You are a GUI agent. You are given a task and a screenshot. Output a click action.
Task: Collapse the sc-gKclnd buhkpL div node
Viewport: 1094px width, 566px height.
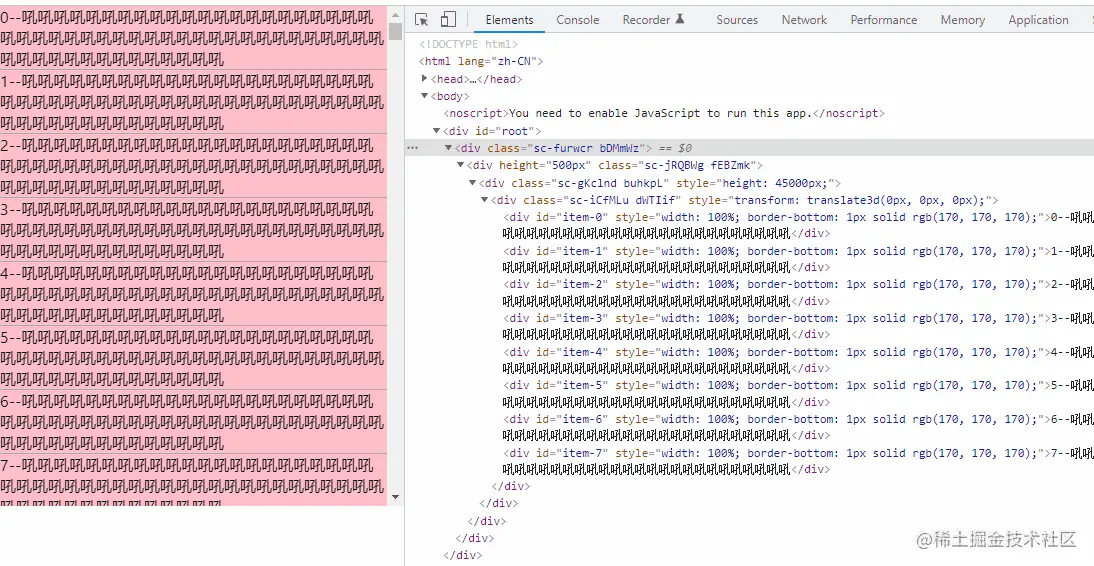pos(472,183)
